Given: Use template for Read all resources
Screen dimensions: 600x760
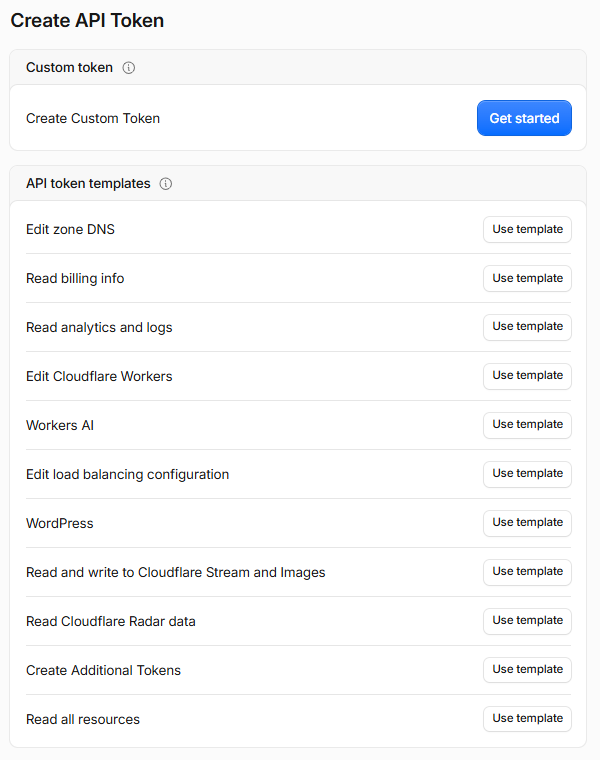Looking at the screenshot, I should [527, 719].
